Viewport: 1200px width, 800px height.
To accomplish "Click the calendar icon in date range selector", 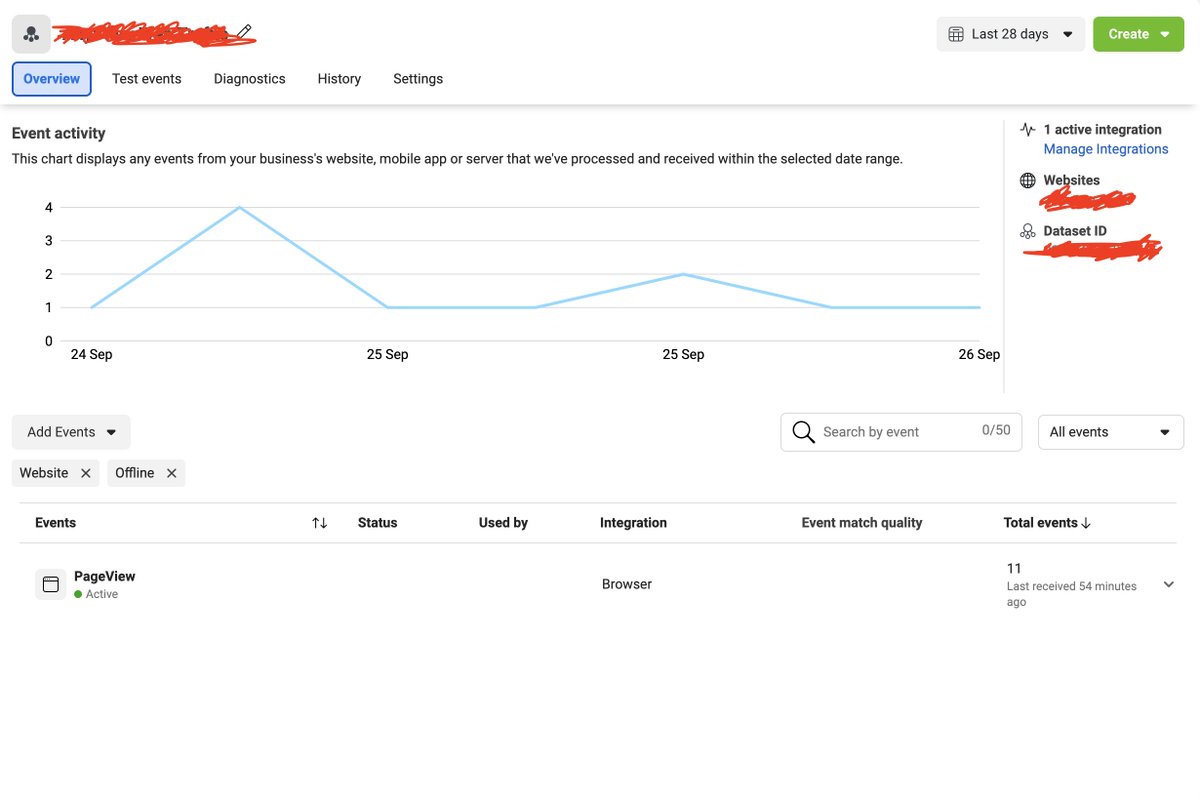I will point(956,34).
